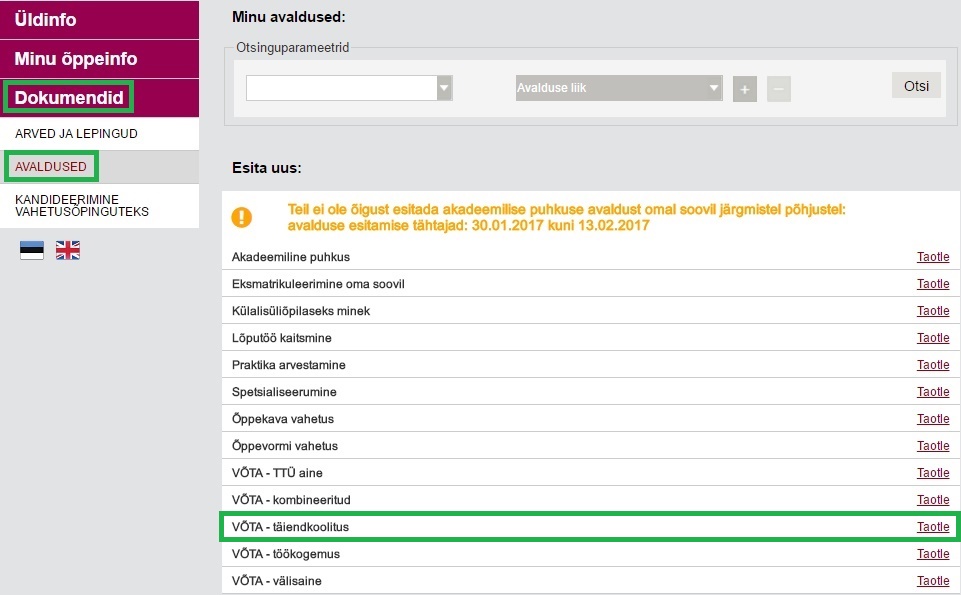This screenshot has width=961, height=595.
Task: Open Arved ja lepingud submenu item
Action: (76, 134)
